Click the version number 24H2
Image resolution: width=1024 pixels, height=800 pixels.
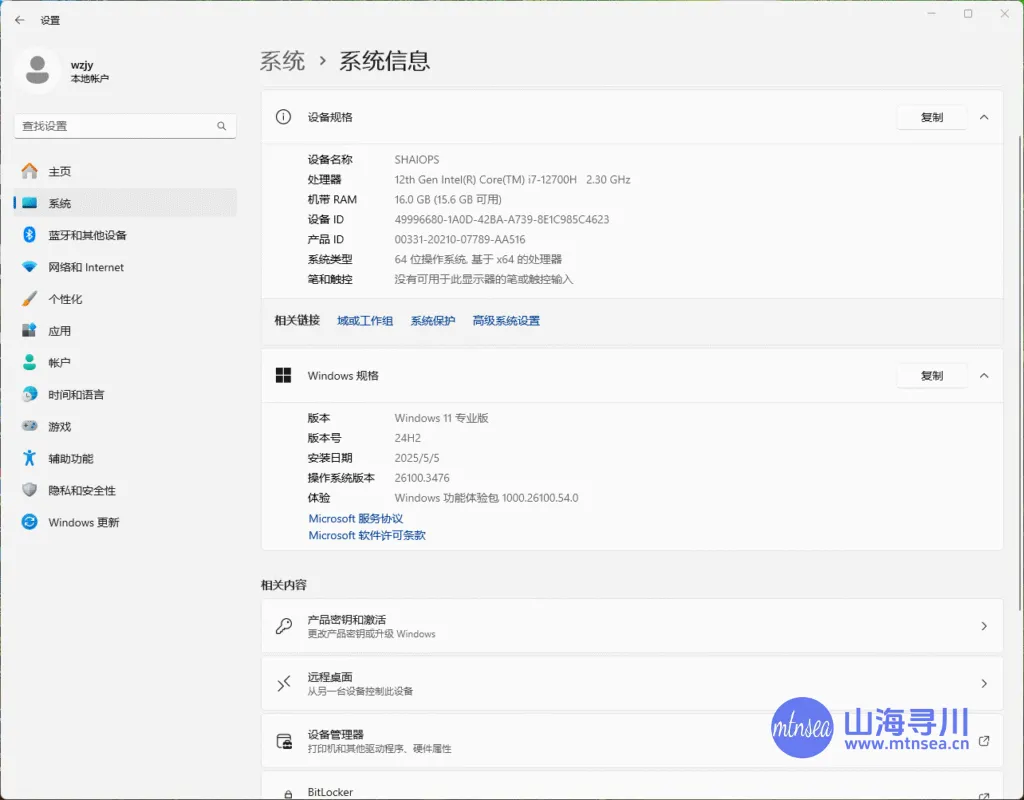coord(408,438)
